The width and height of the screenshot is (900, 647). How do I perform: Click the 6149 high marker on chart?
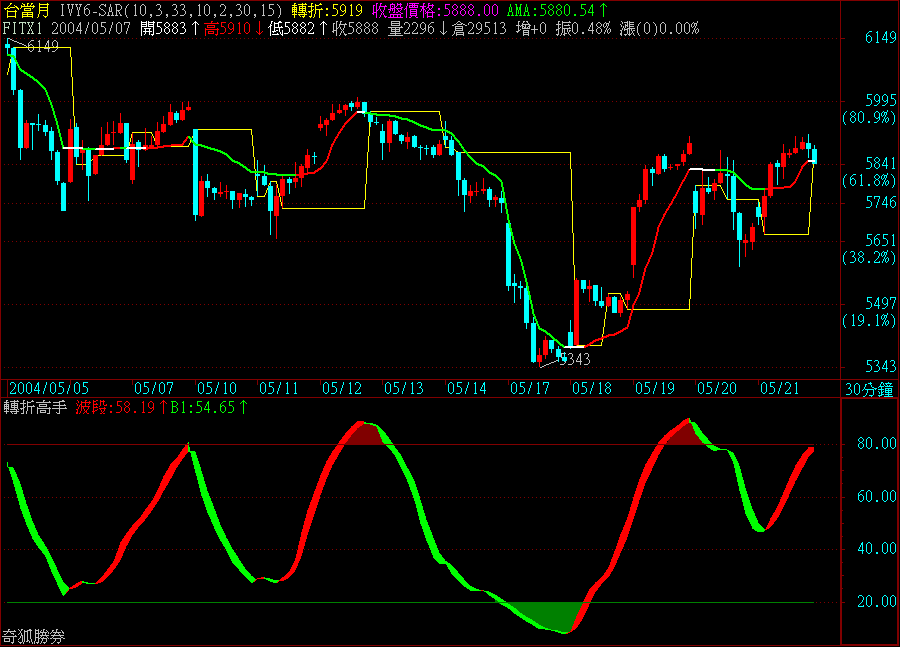(x=42, y=47)
